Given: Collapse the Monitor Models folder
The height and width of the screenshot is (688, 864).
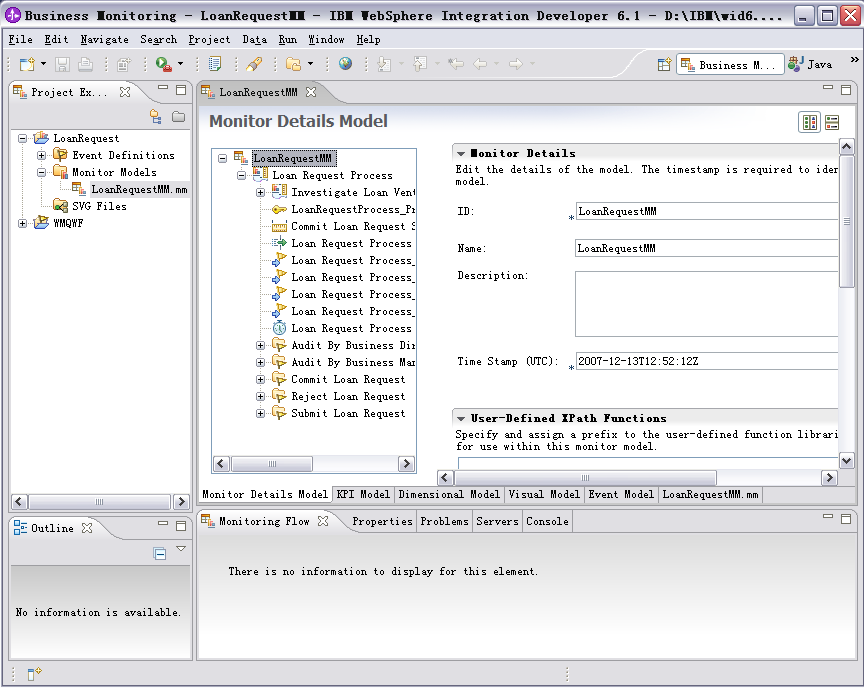Looking at the screenshot, I should (41, 172).
